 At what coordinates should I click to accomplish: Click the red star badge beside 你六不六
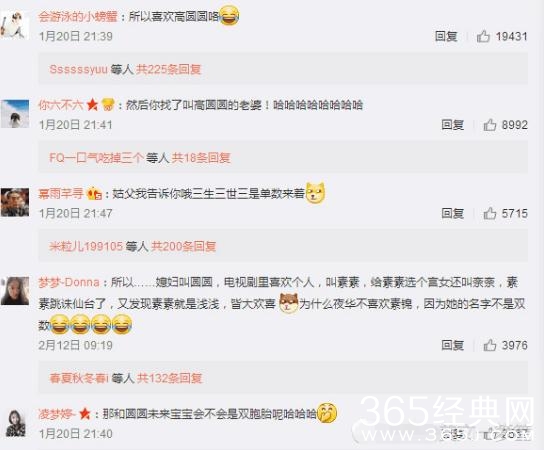click(x=92, y=105)
